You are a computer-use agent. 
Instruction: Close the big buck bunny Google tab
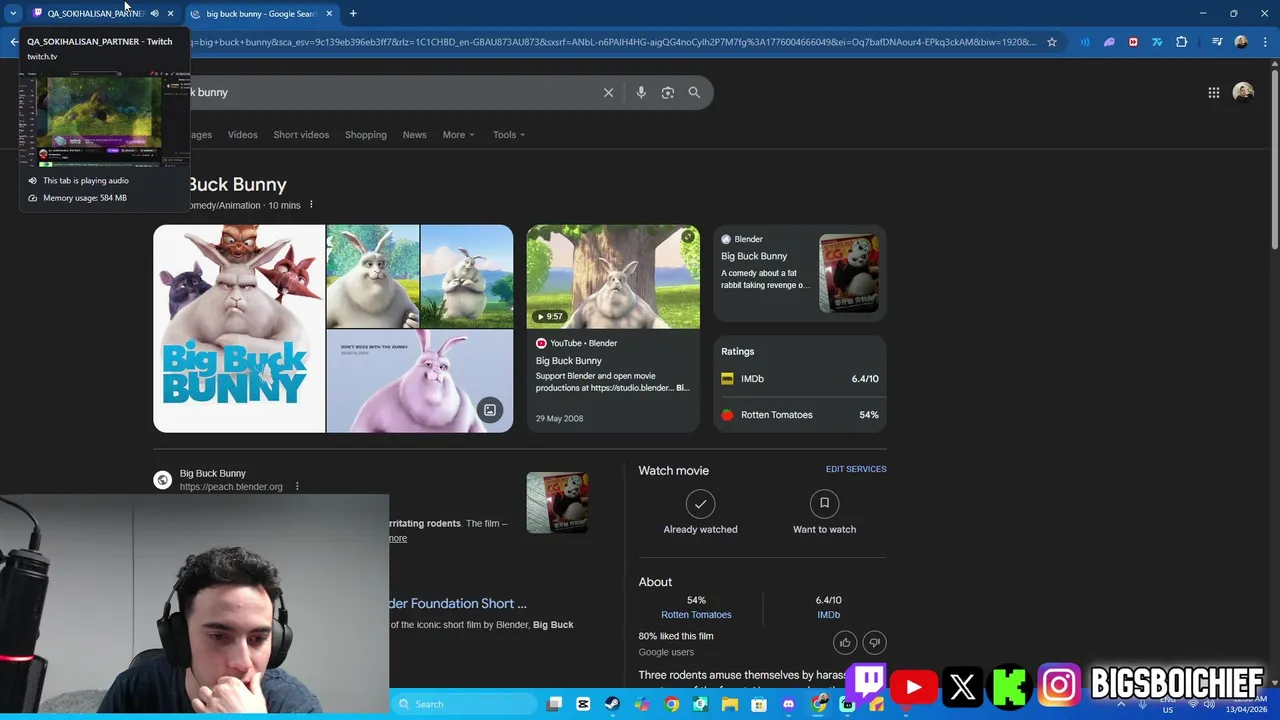coord(329,13)
